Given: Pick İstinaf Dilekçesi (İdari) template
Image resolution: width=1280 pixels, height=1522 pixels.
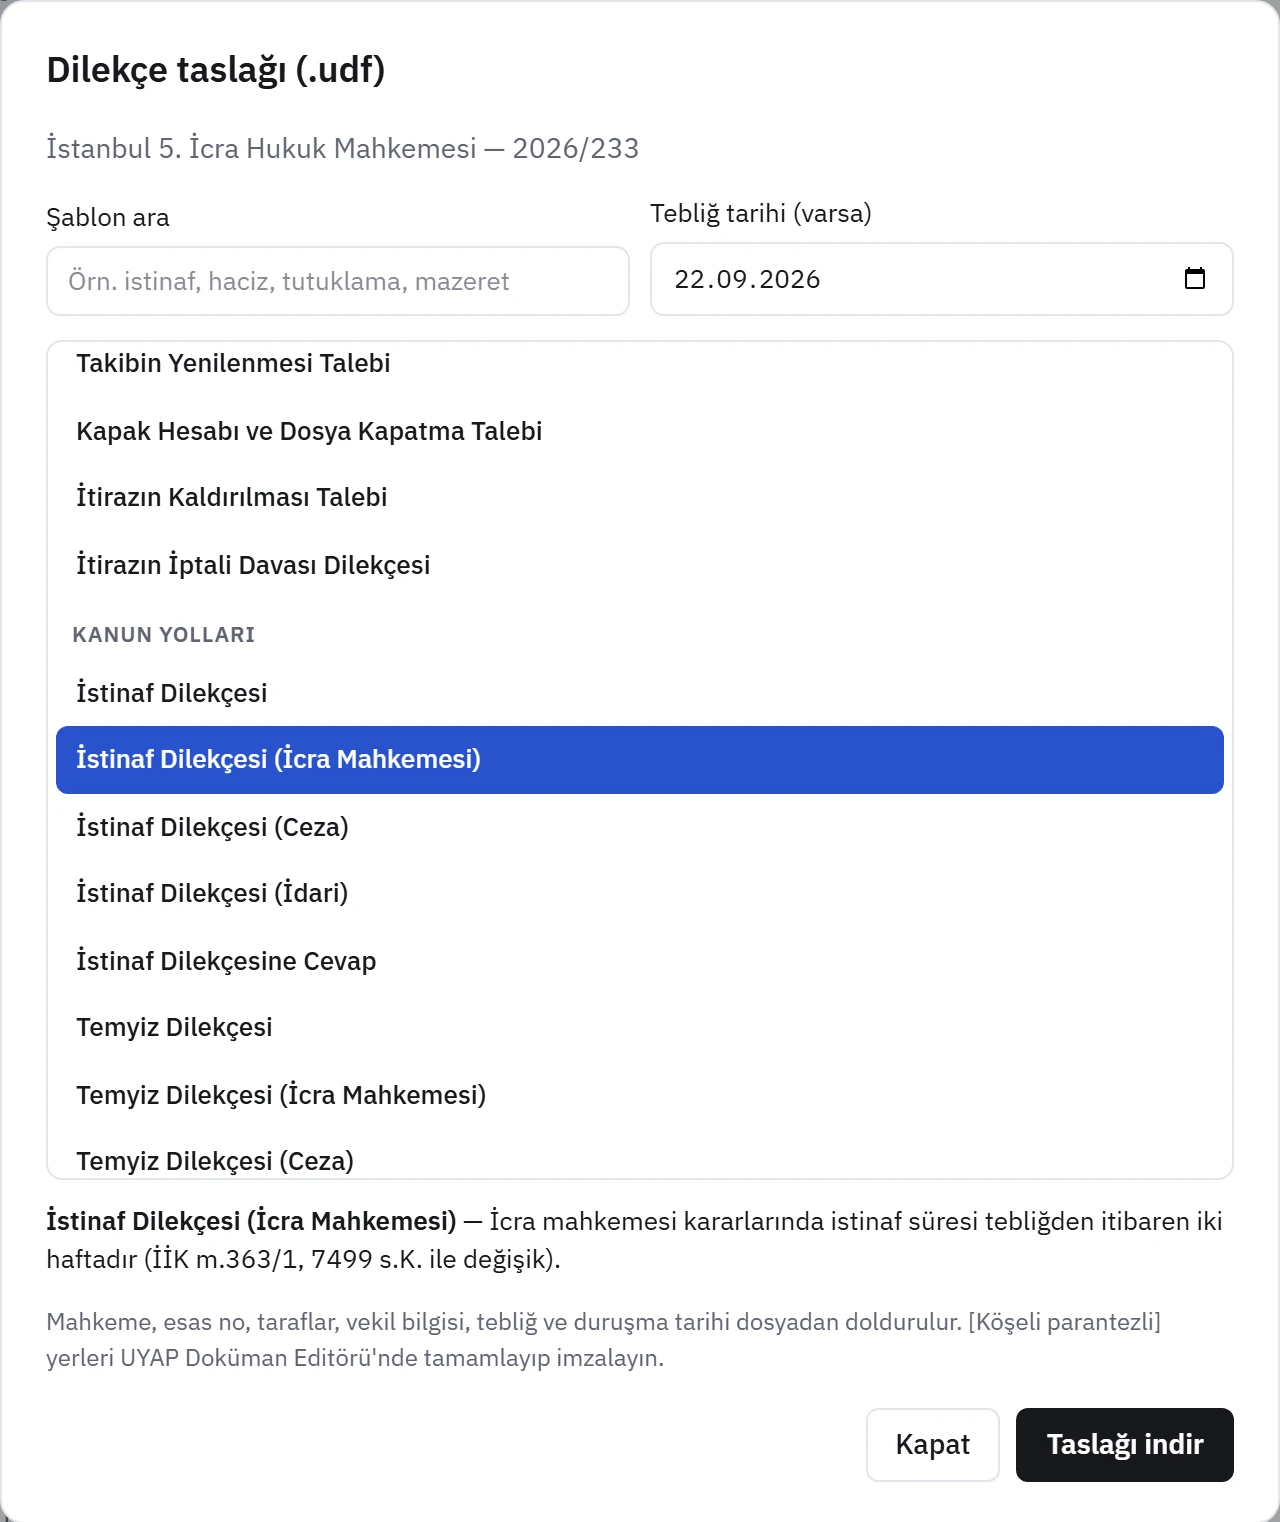Looking at the screenshot, I should pyautogui.click(x=640, y=893).
